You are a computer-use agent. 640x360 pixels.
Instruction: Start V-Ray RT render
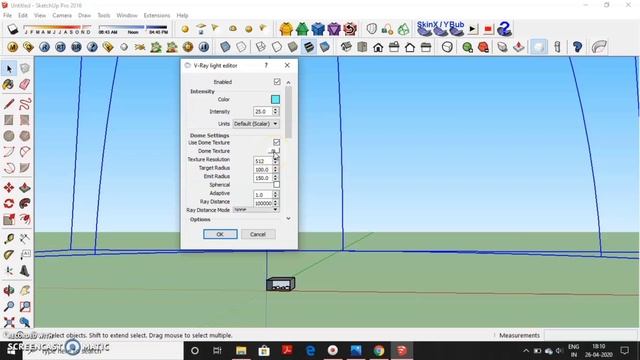60,47
